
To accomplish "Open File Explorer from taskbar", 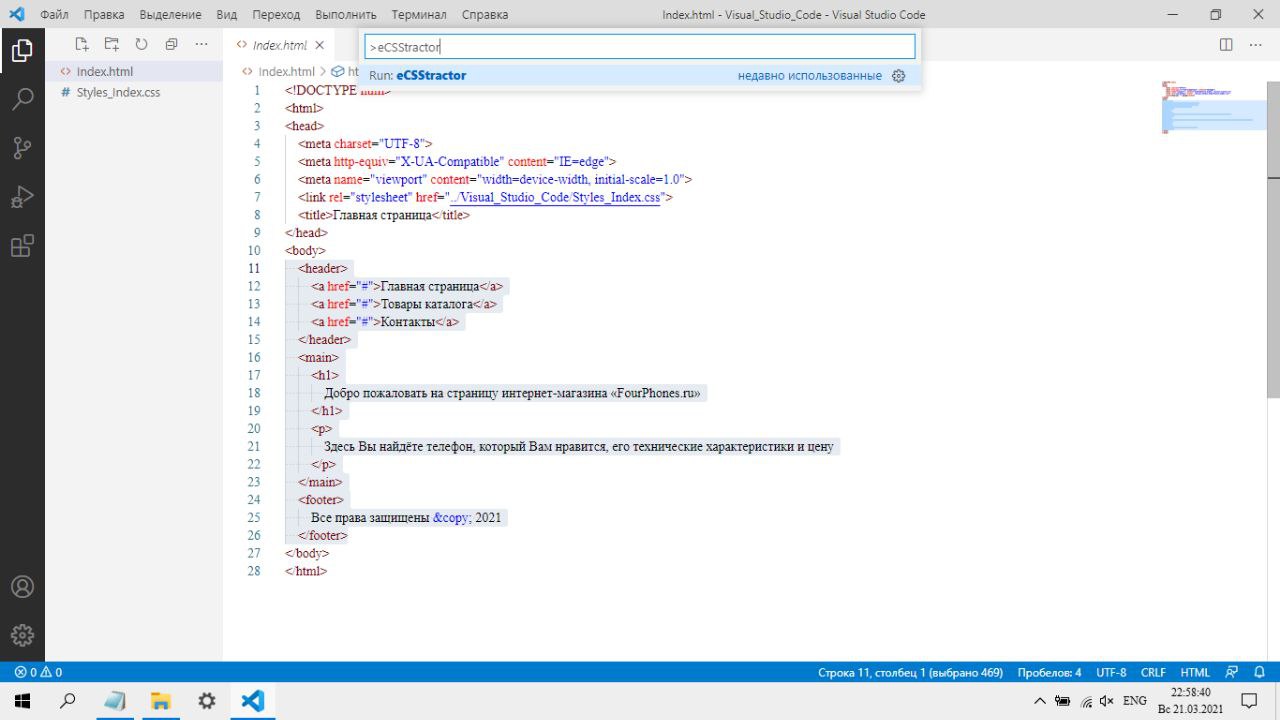I will click(160, 701).
